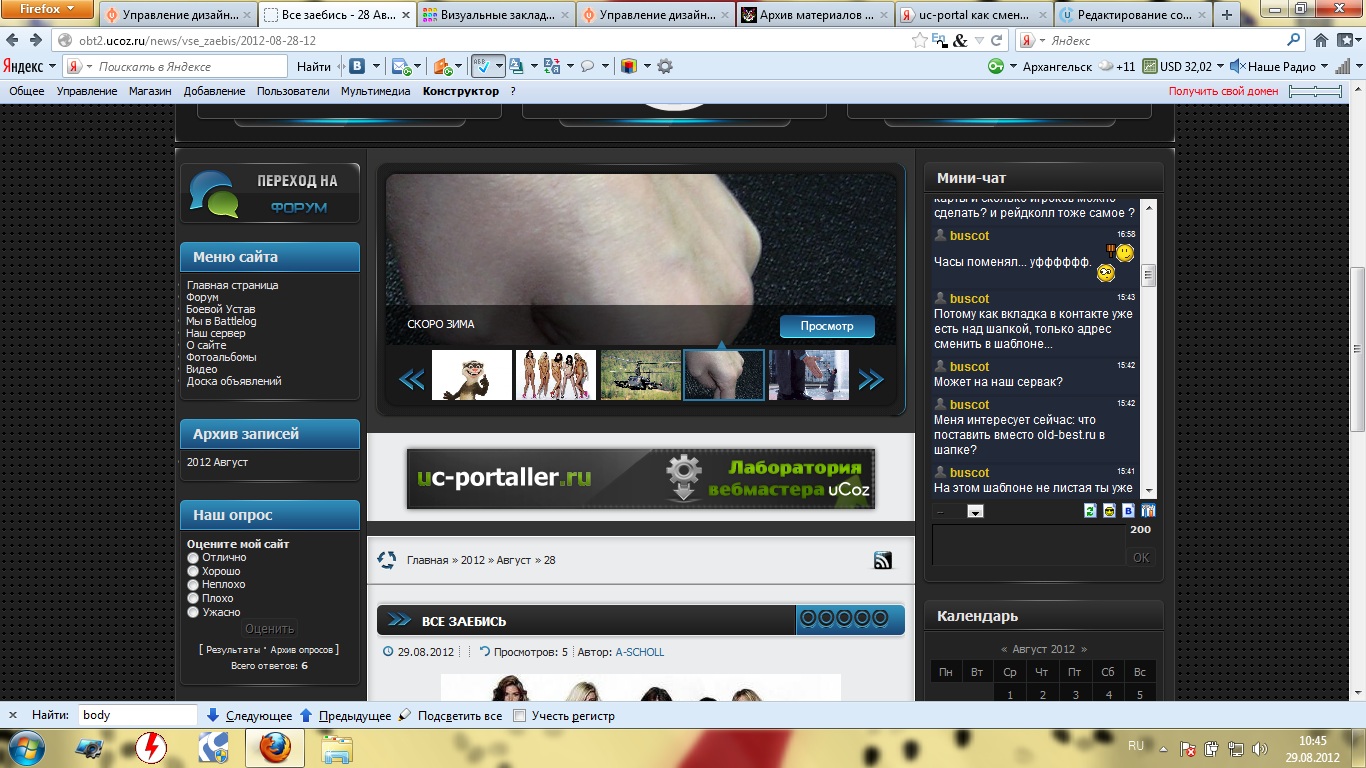The image size is (1366, 768).
Task: Open the mini-chat auto-refresh dropdown
Action: 975,511
